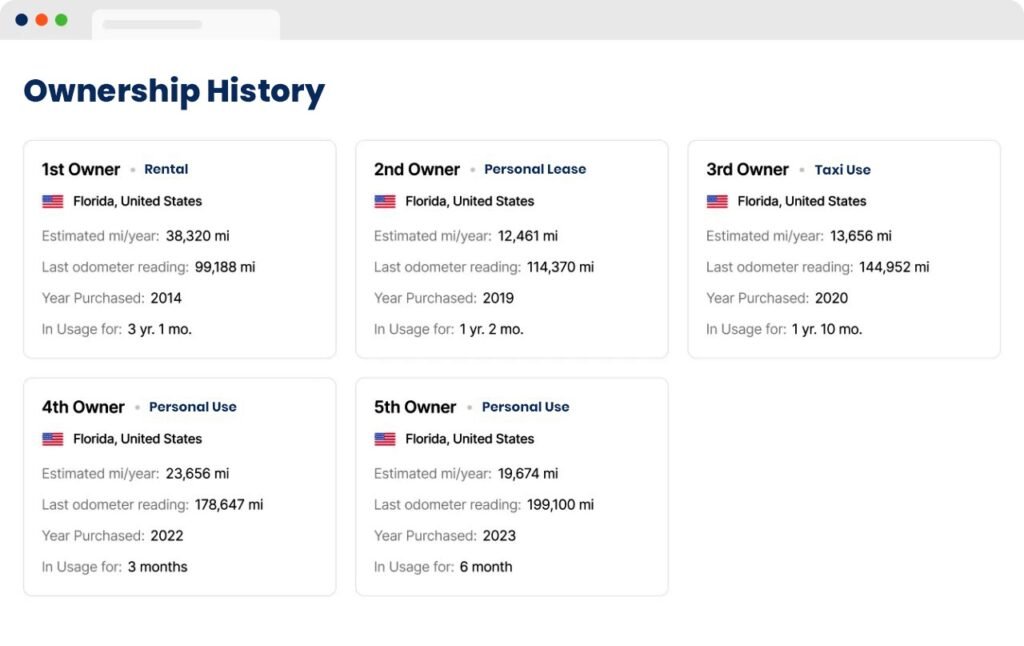This screenshot has height=646, width=1024.
Task: Click the Personal Lease tag on 2nd Owner
Action: [535, 169]
